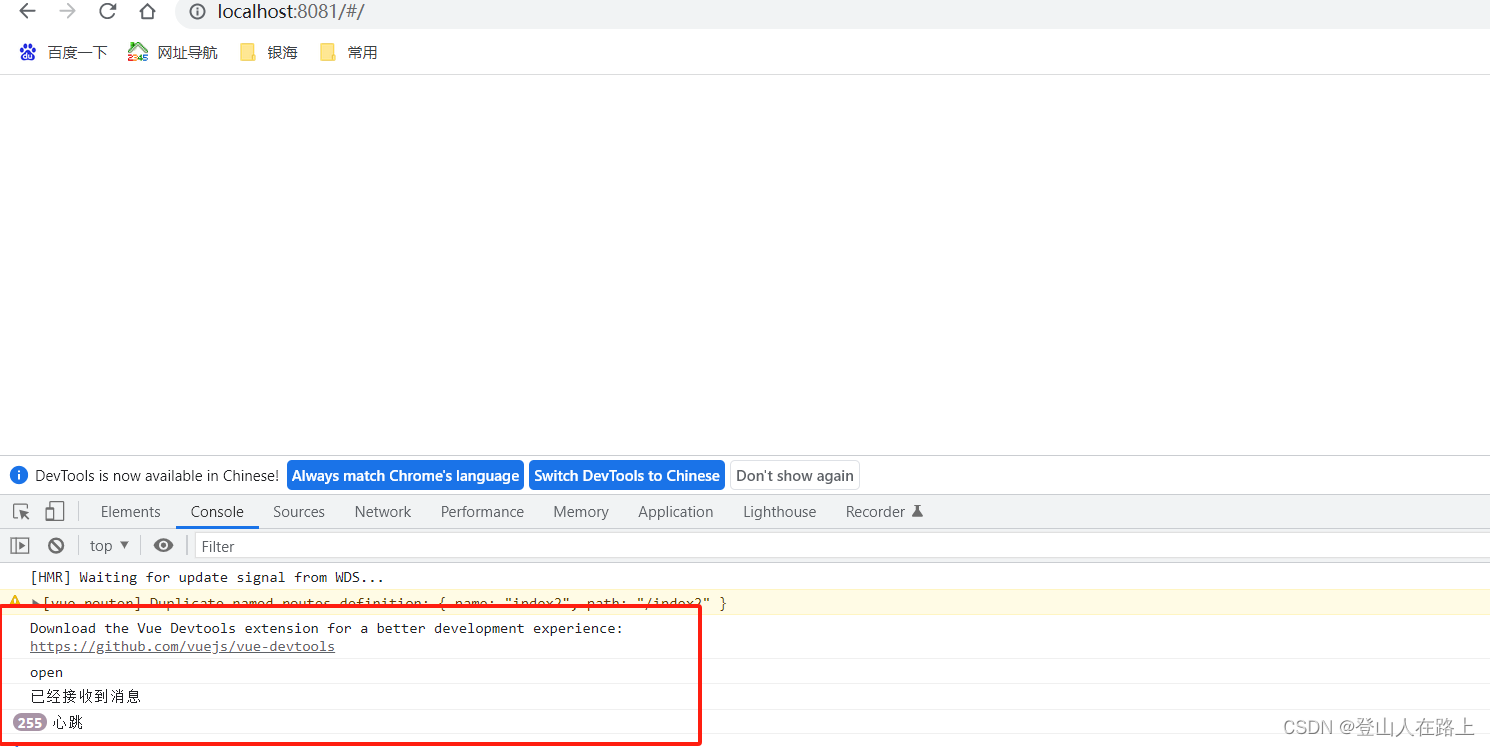Switch to the Elements tab

(130, 511)
